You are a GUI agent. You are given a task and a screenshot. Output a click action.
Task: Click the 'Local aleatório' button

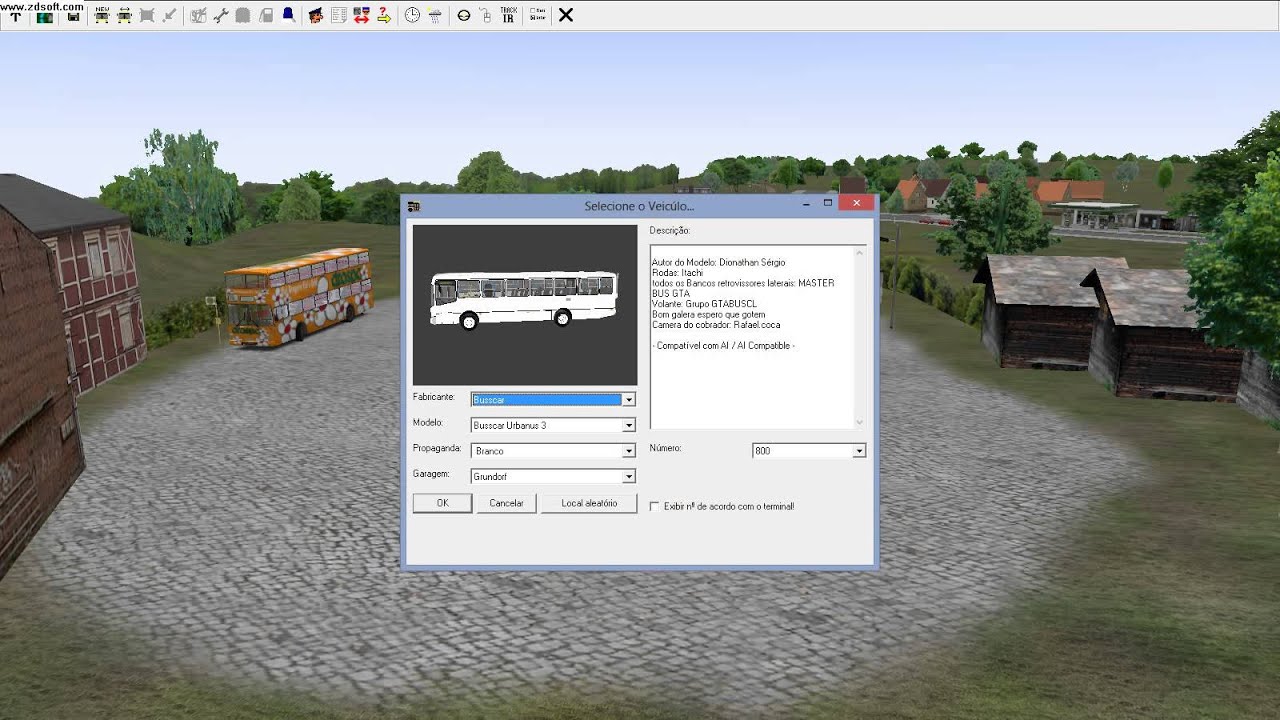589,503
